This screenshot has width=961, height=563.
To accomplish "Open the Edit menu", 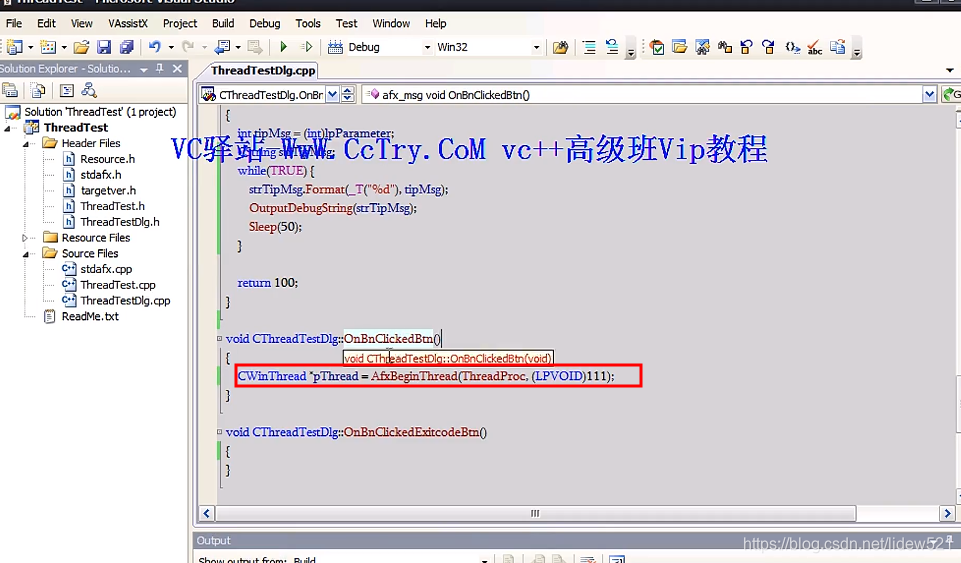I will coord(46,23).
